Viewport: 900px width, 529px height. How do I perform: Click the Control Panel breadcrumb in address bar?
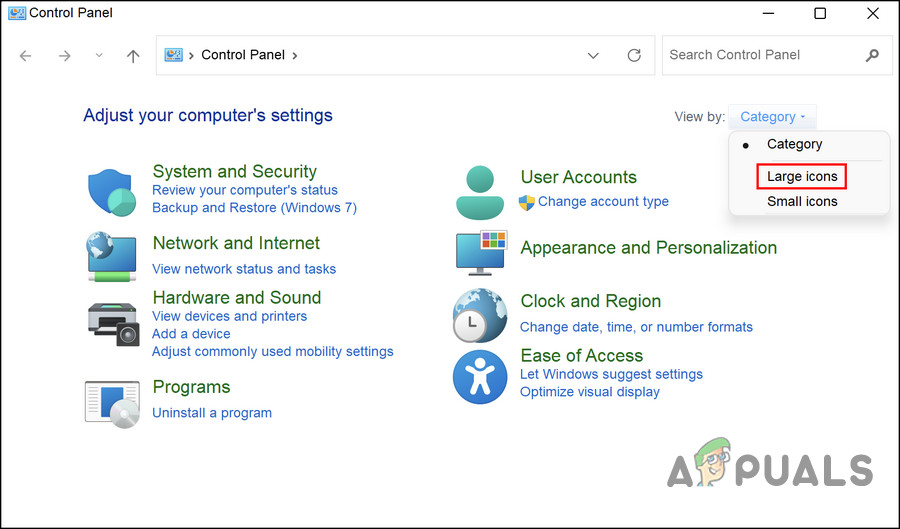[243, 55]
